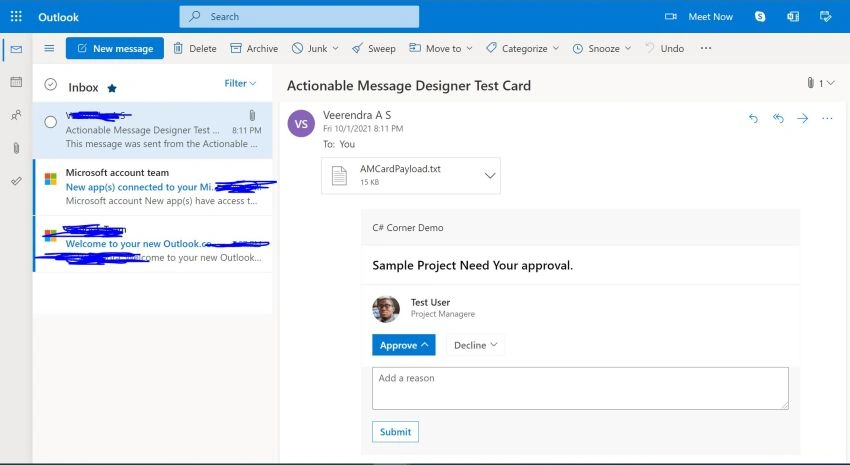Open more message actions ellipsis
The width and height of the screenshot is (850, 465).
point(827,118)
